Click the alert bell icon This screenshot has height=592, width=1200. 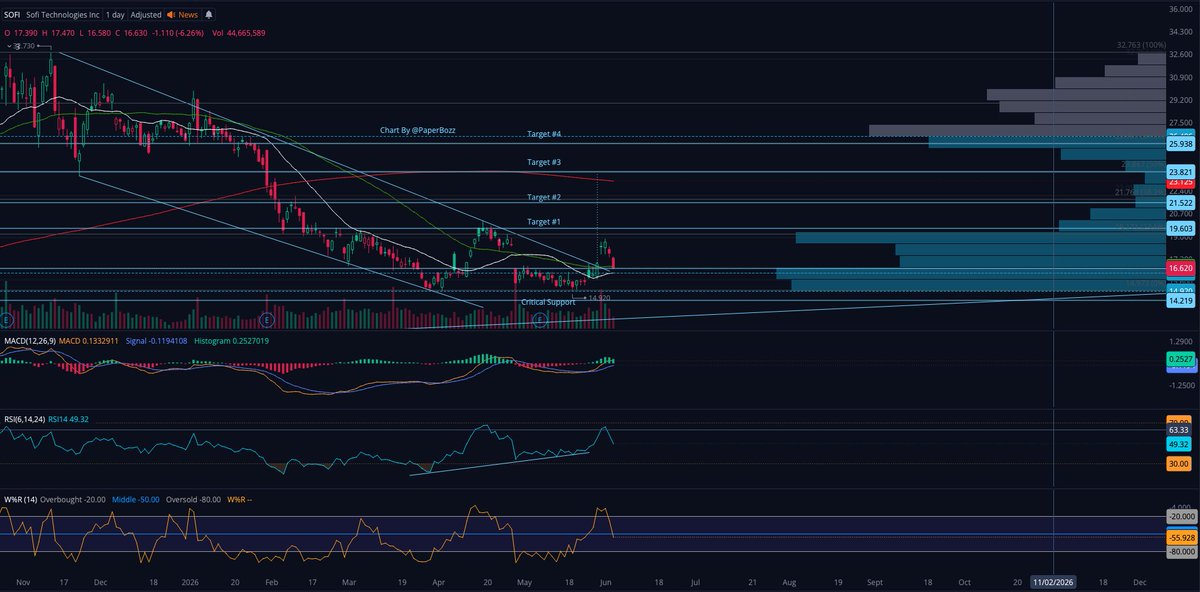[x=208, y=15]
